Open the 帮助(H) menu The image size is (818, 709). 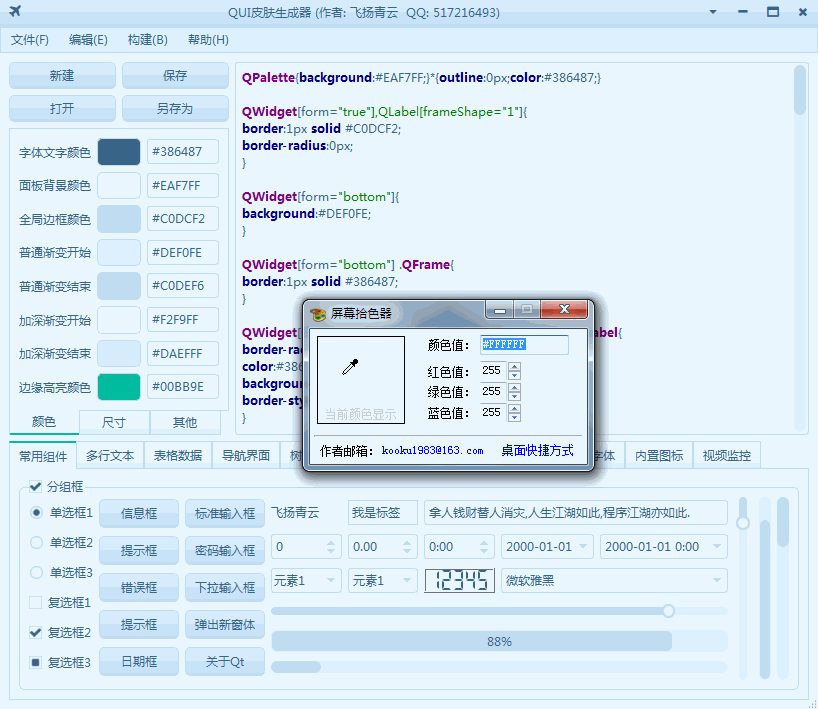(x=208, y=40)
